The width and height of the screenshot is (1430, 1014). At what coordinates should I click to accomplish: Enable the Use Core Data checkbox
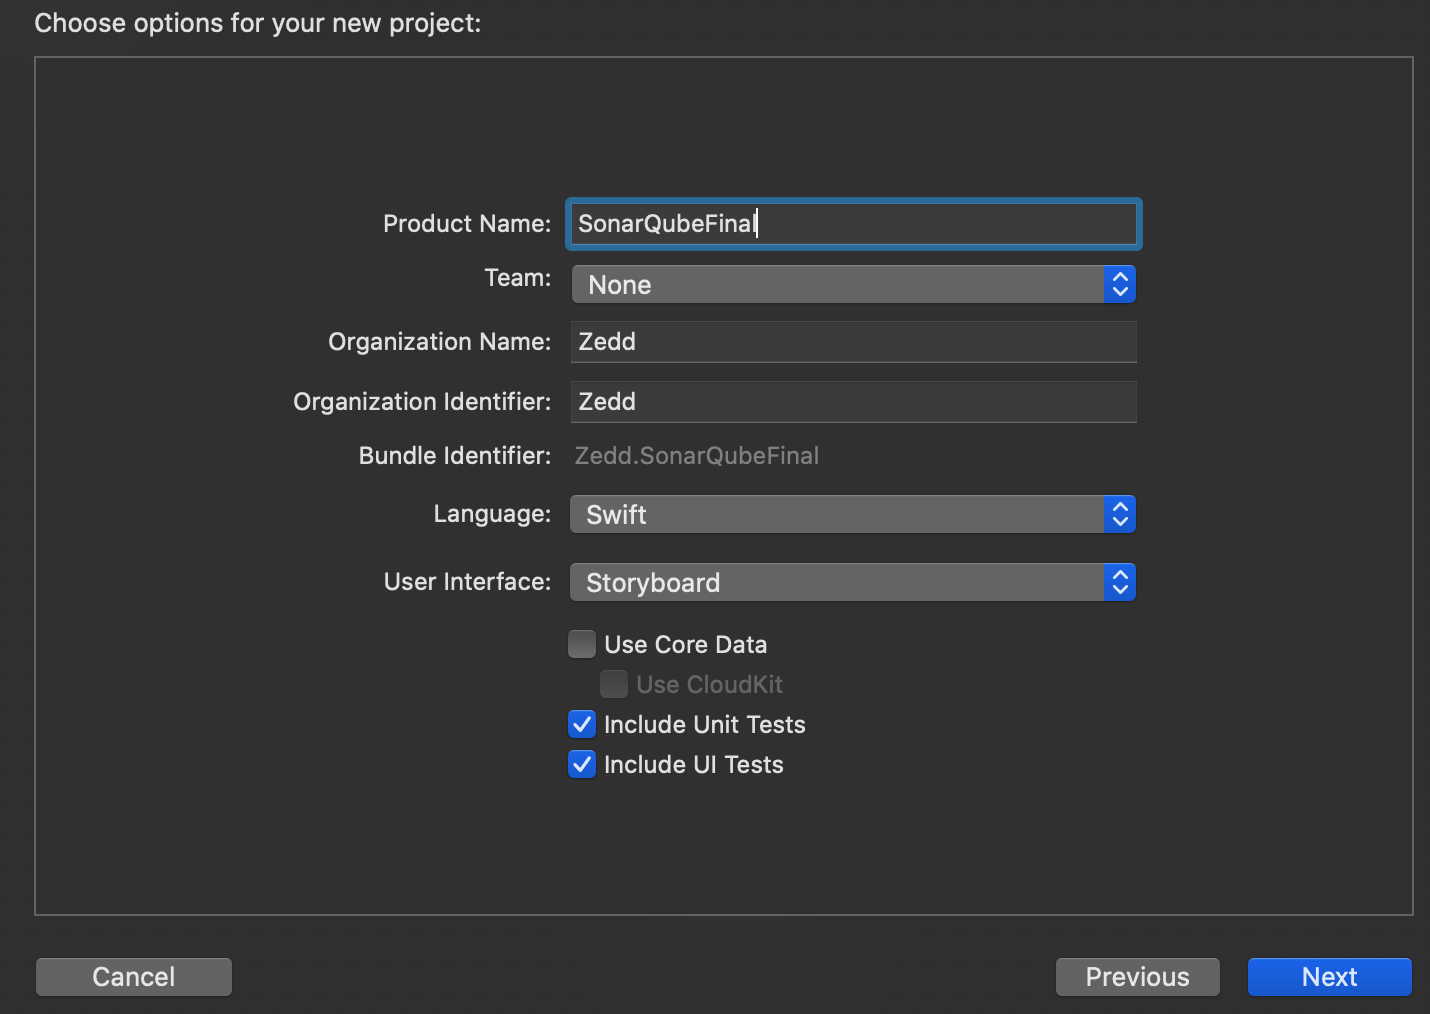click(x=582, y=644)
